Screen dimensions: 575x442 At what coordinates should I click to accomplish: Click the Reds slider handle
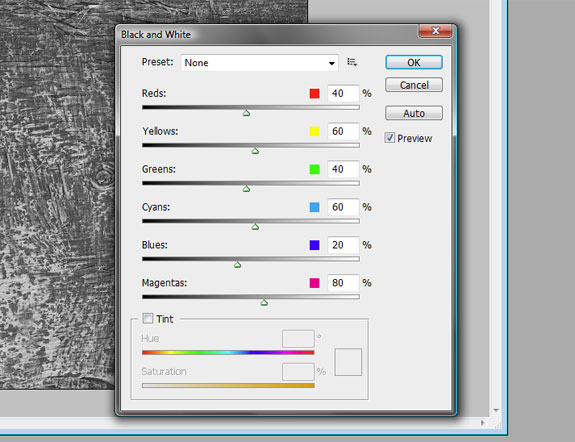click(x=246, y=113)
